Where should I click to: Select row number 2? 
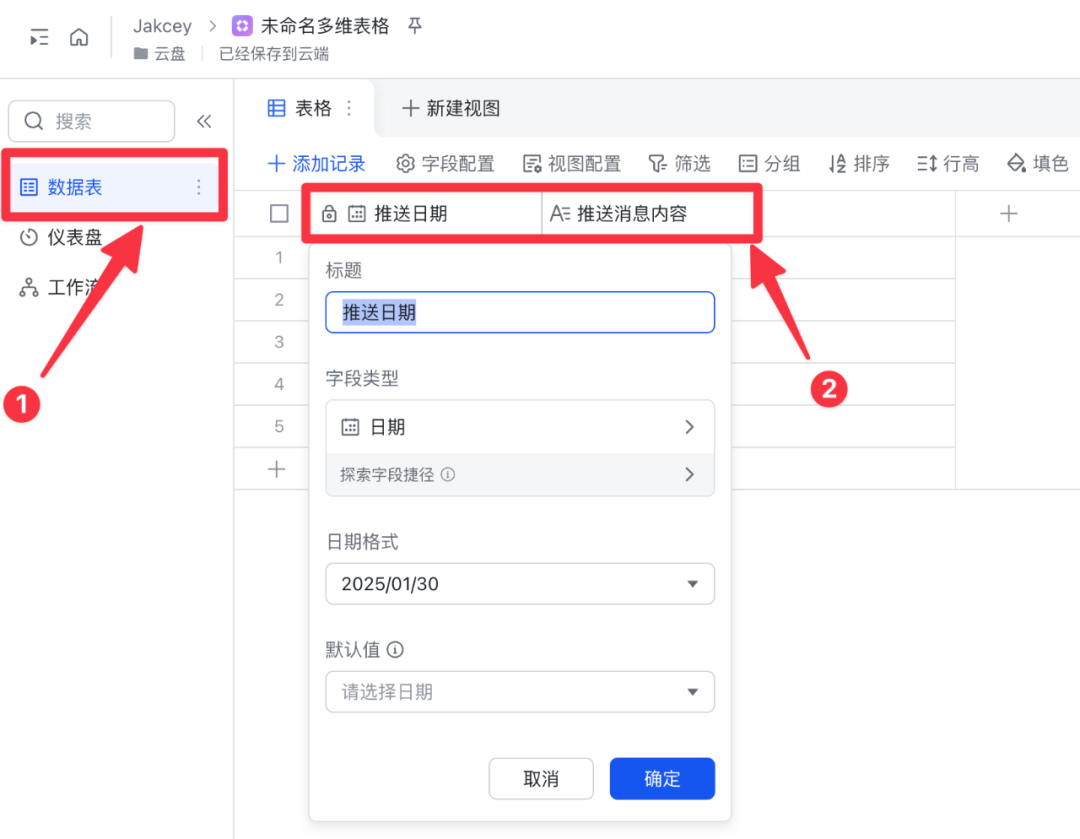coord(279,300)
